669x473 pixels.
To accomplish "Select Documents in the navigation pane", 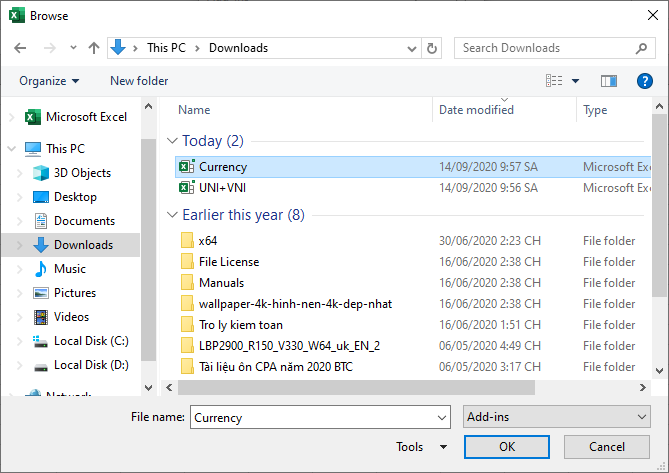I will [x=84, y=221].
